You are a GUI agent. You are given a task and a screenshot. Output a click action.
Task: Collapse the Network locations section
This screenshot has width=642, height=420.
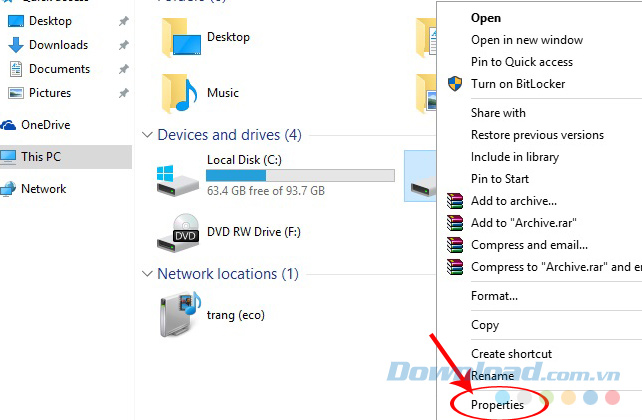click(147, 273)
